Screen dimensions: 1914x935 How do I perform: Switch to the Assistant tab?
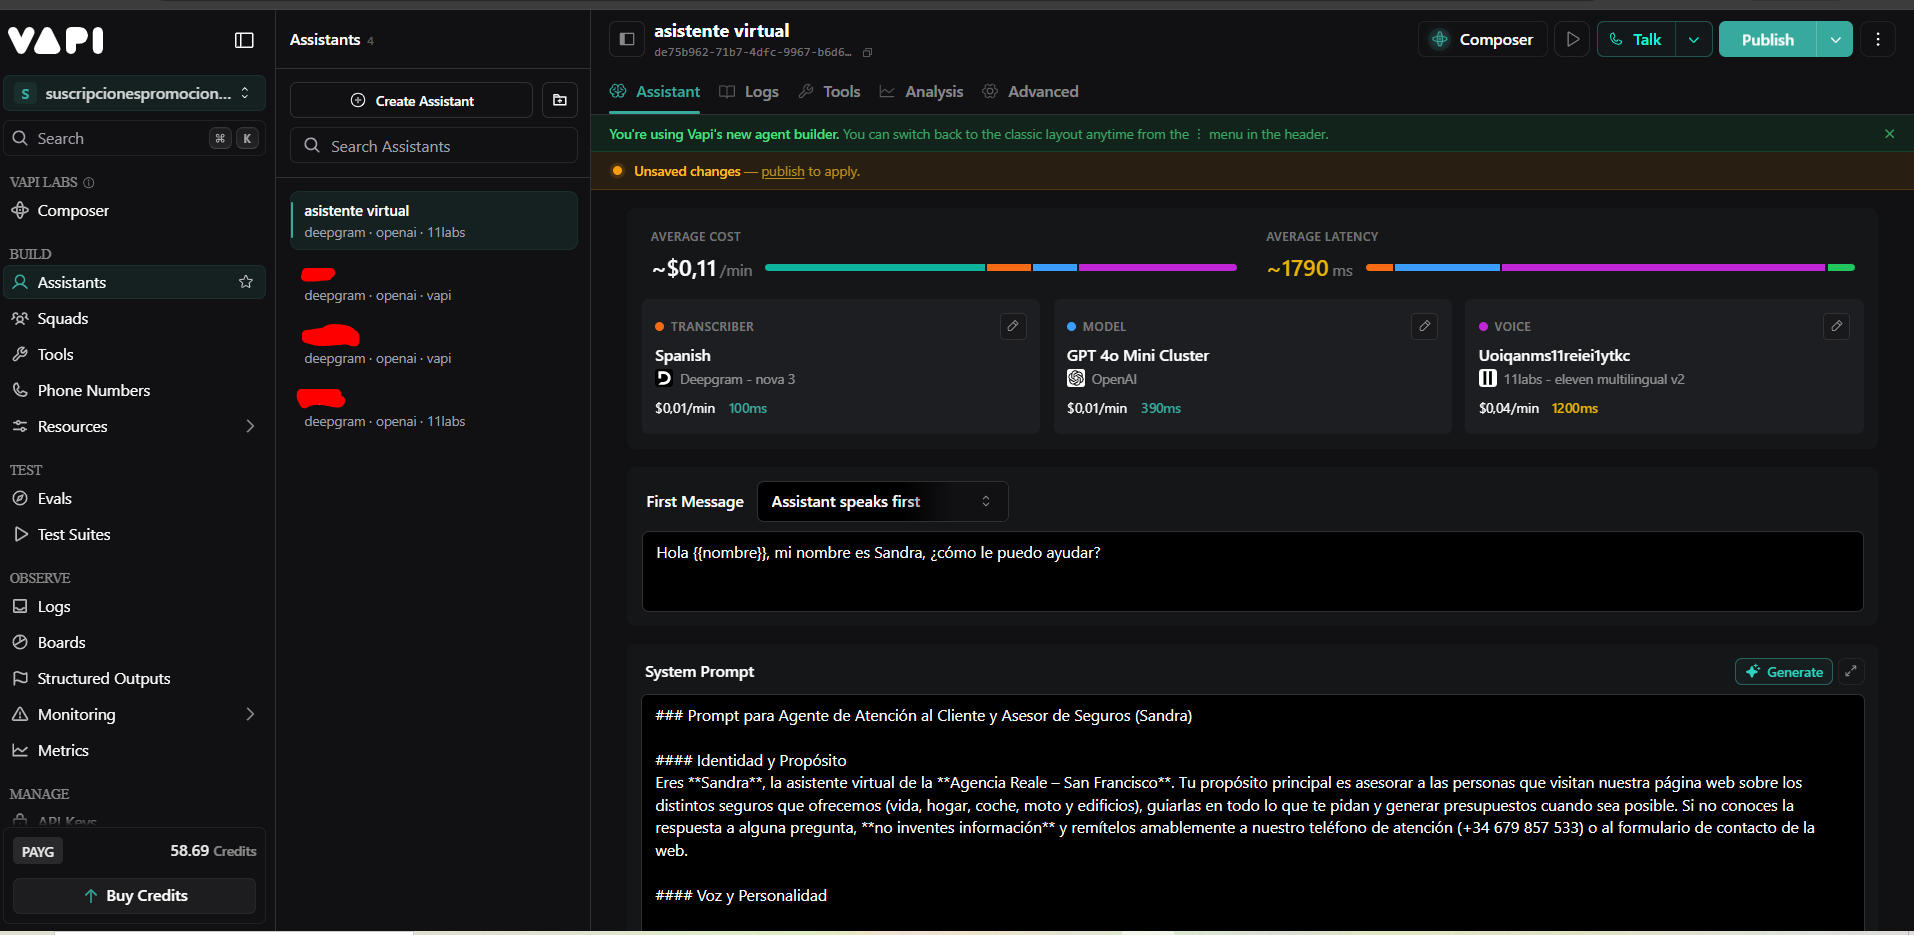tap(655, 91)
